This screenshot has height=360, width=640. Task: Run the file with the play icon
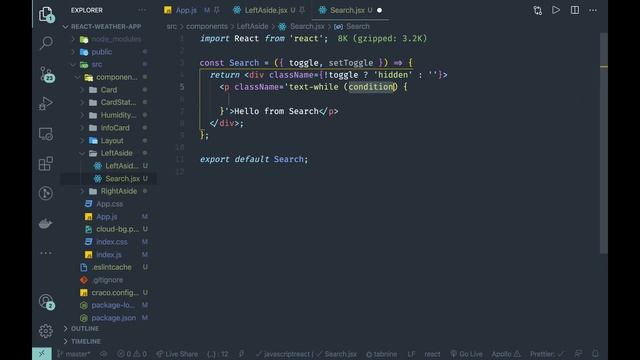556,10
